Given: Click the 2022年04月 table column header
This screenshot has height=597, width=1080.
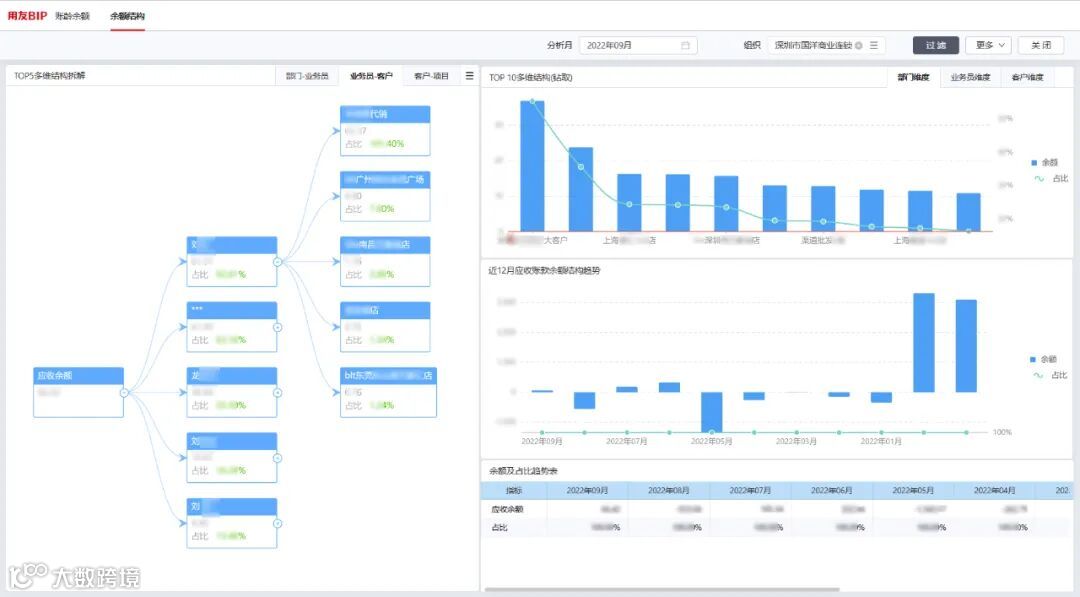Looking at the screenshot, I should point(995,490).
